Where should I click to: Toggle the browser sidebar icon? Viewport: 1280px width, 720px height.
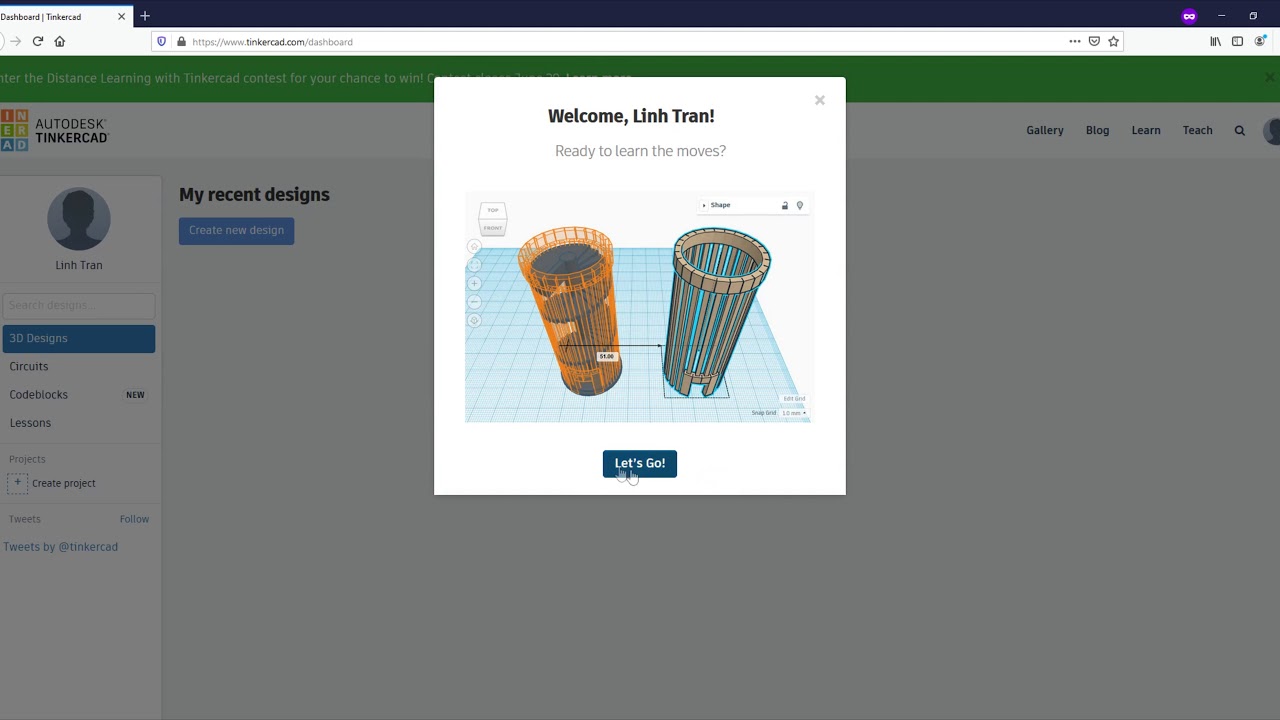[1238, 42]
